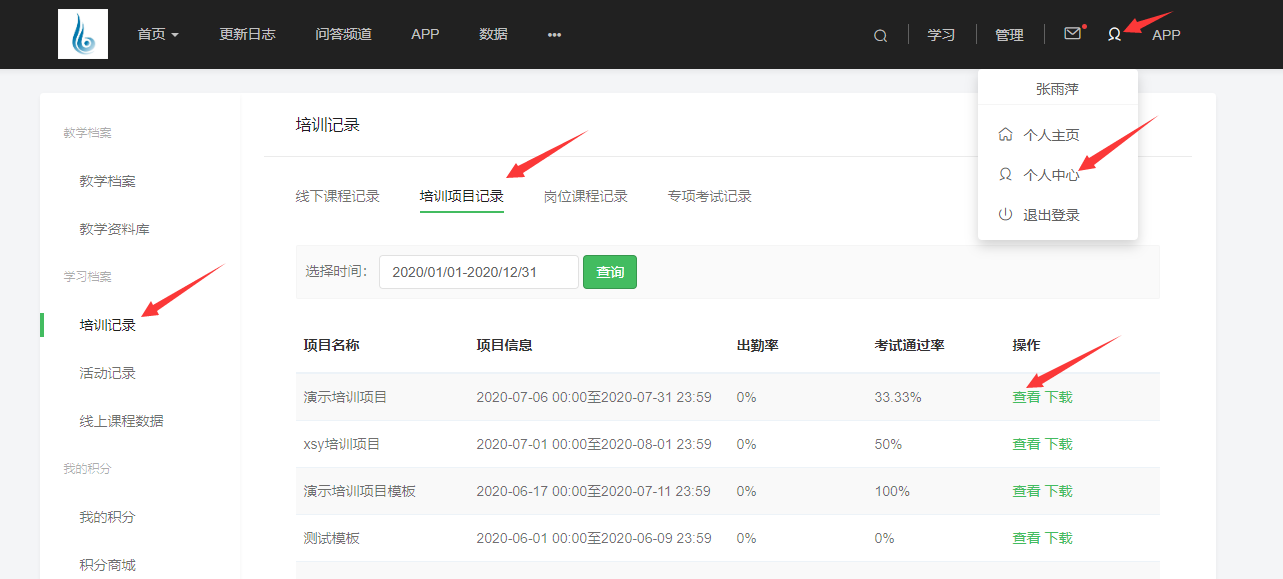Open the search magnifier icon
This screenshot has width=1283, height=579.
[x=880, y=35]
